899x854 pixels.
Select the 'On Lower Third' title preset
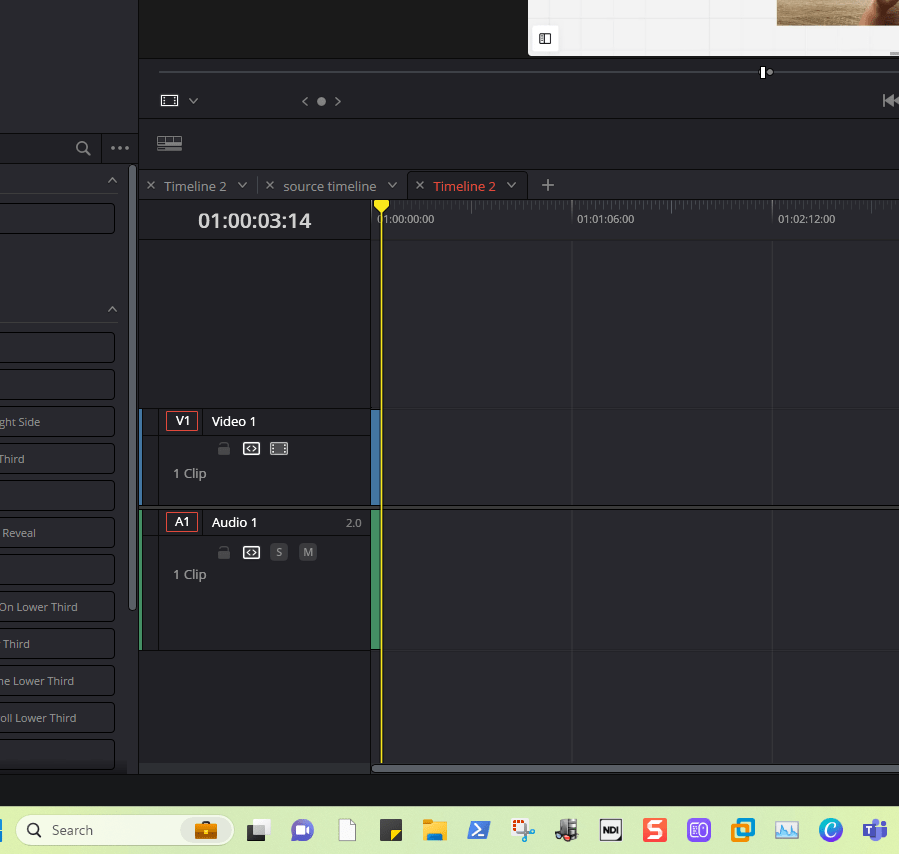pos(56,607)
